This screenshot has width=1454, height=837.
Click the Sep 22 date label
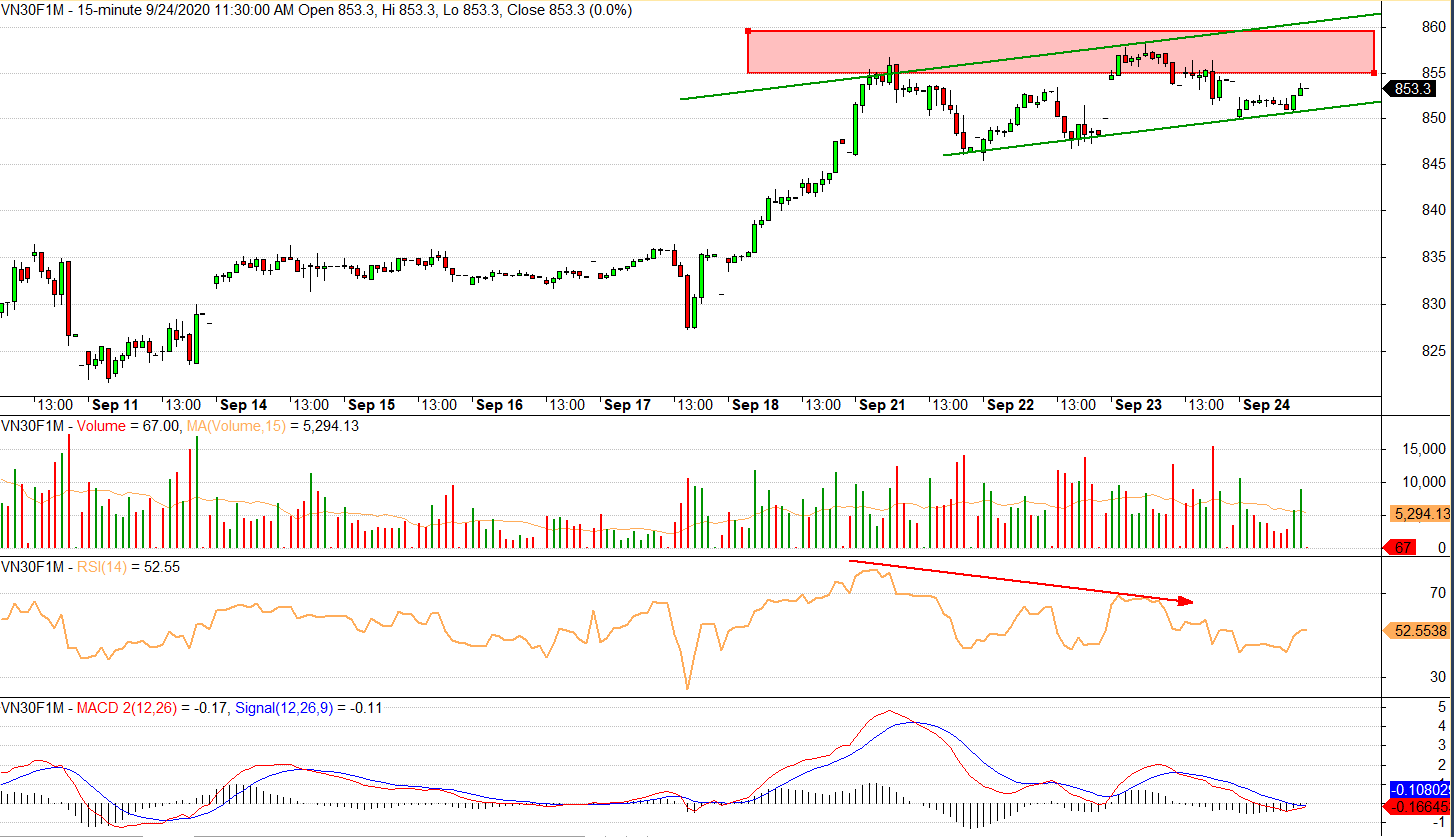tap(1010, 405)
